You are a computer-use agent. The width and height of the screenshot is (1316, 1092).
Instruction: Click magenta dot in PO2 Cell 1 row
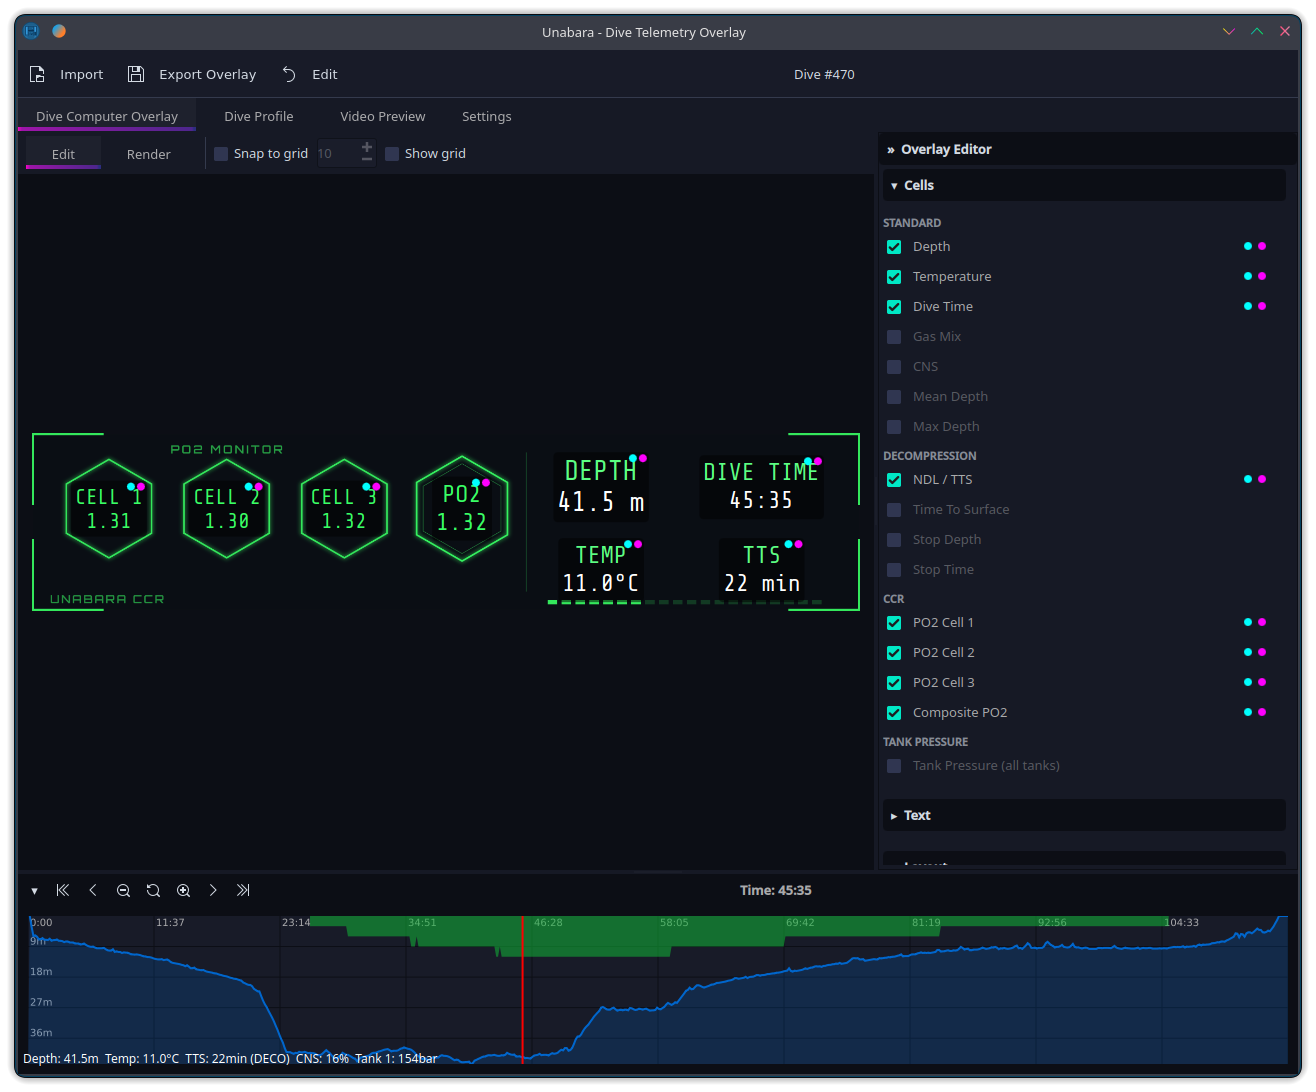coord(1262,622)
